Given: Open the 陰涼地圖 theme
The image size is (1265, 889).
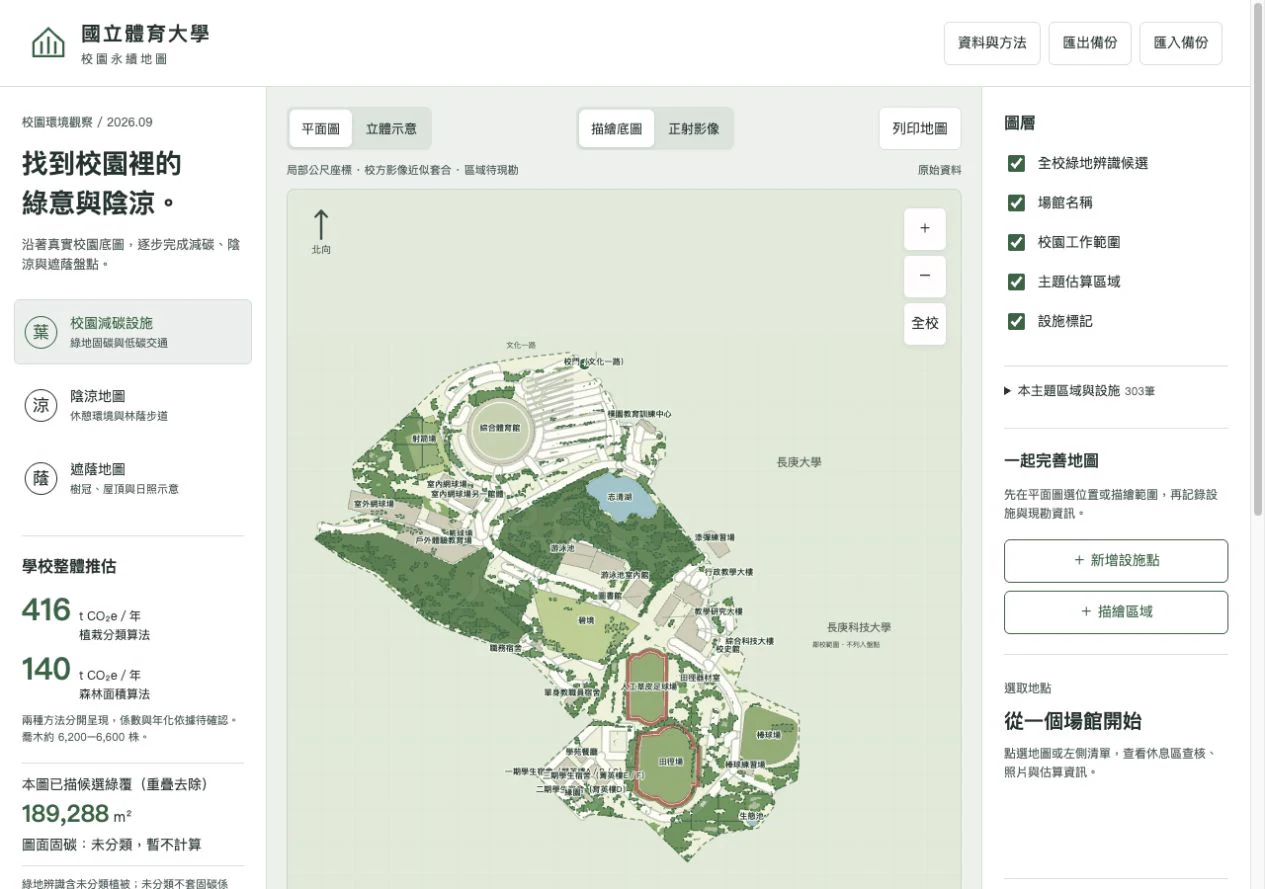Looking at the screenshot, I should point(133,405).
